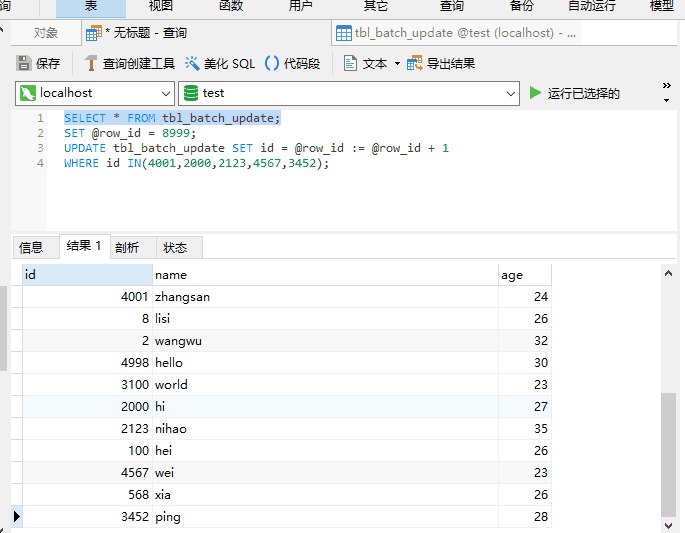Expand toolbar overflow chevron next to Run
The image size is (685, 533).
pos(666,85)
